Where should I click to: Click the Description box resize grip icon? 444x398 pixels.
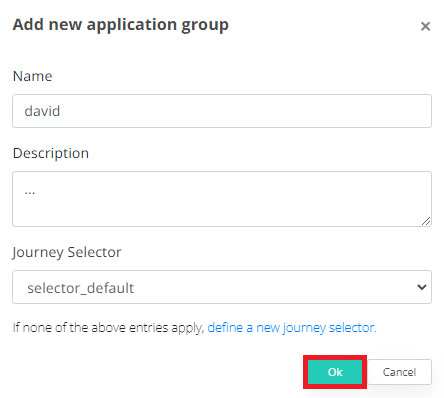[x=426, y=221]
